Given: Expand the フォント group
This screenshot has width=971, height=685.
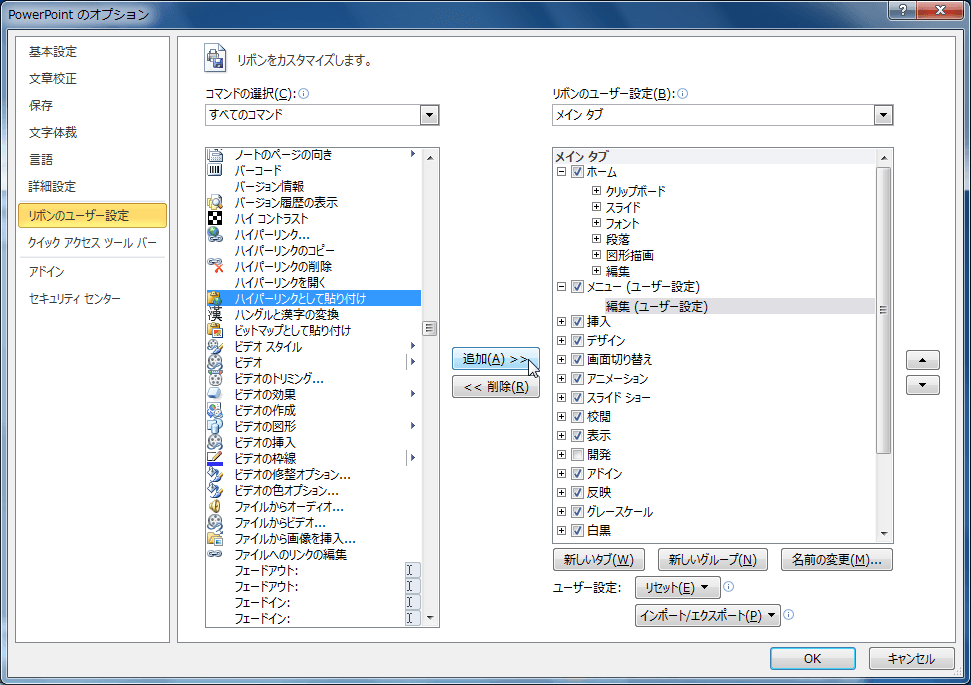Looking at the screenshot, I should point(596,223).
